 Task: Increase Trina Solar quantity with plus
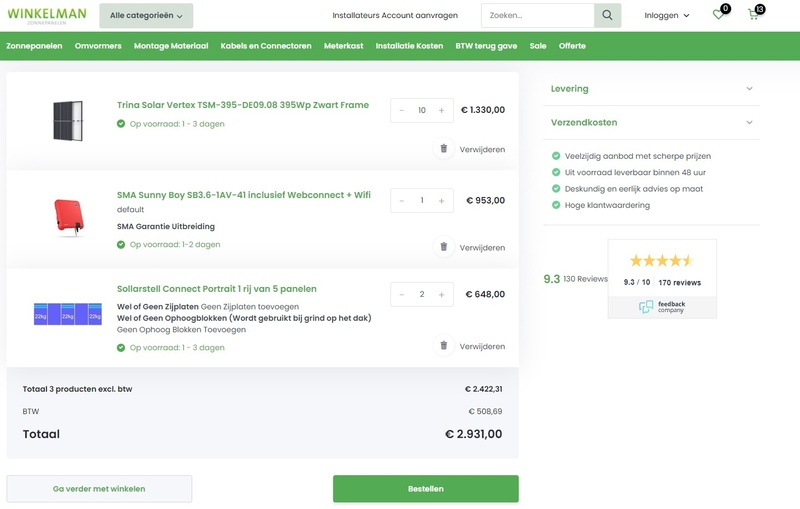click(x=442, y=111)
